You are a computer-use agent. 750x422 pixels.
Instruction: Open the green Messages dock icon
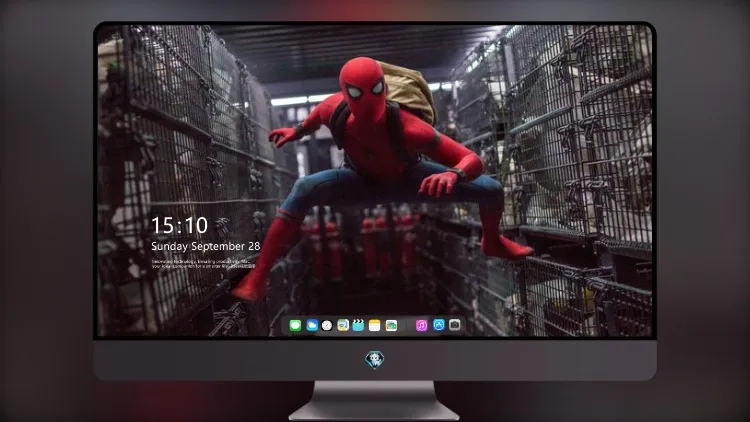tap(295, 326)
